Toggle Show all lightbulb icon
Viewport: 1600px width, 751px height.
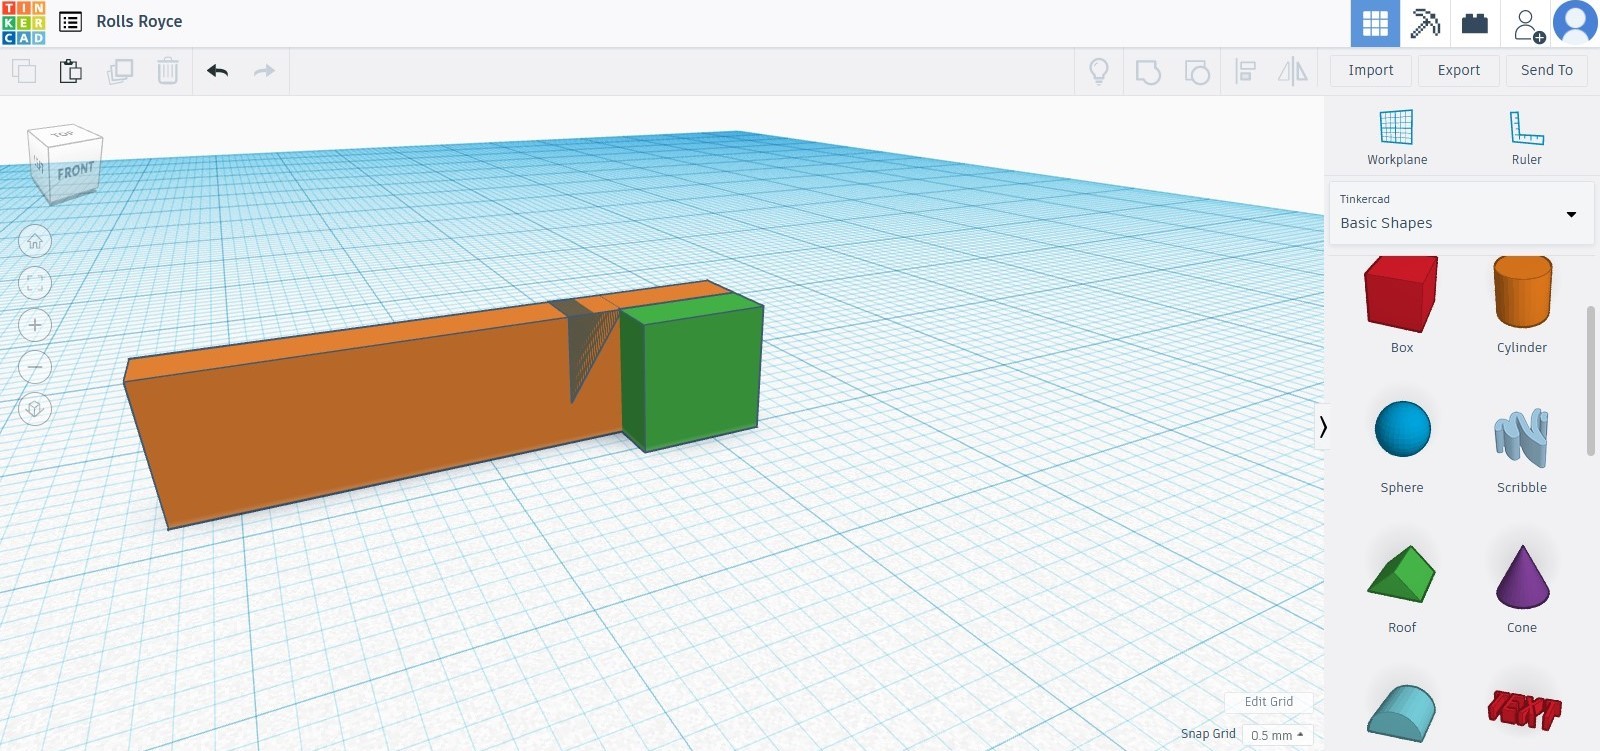[1099, 71]
